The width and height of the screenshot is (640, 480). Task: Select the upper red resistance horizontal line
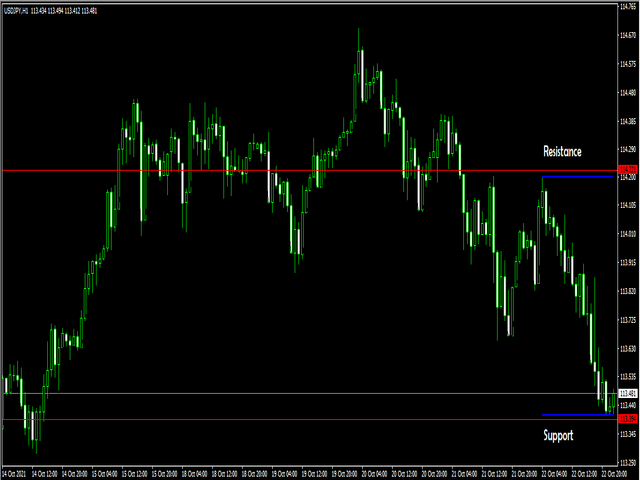click(x=310, y=170)
